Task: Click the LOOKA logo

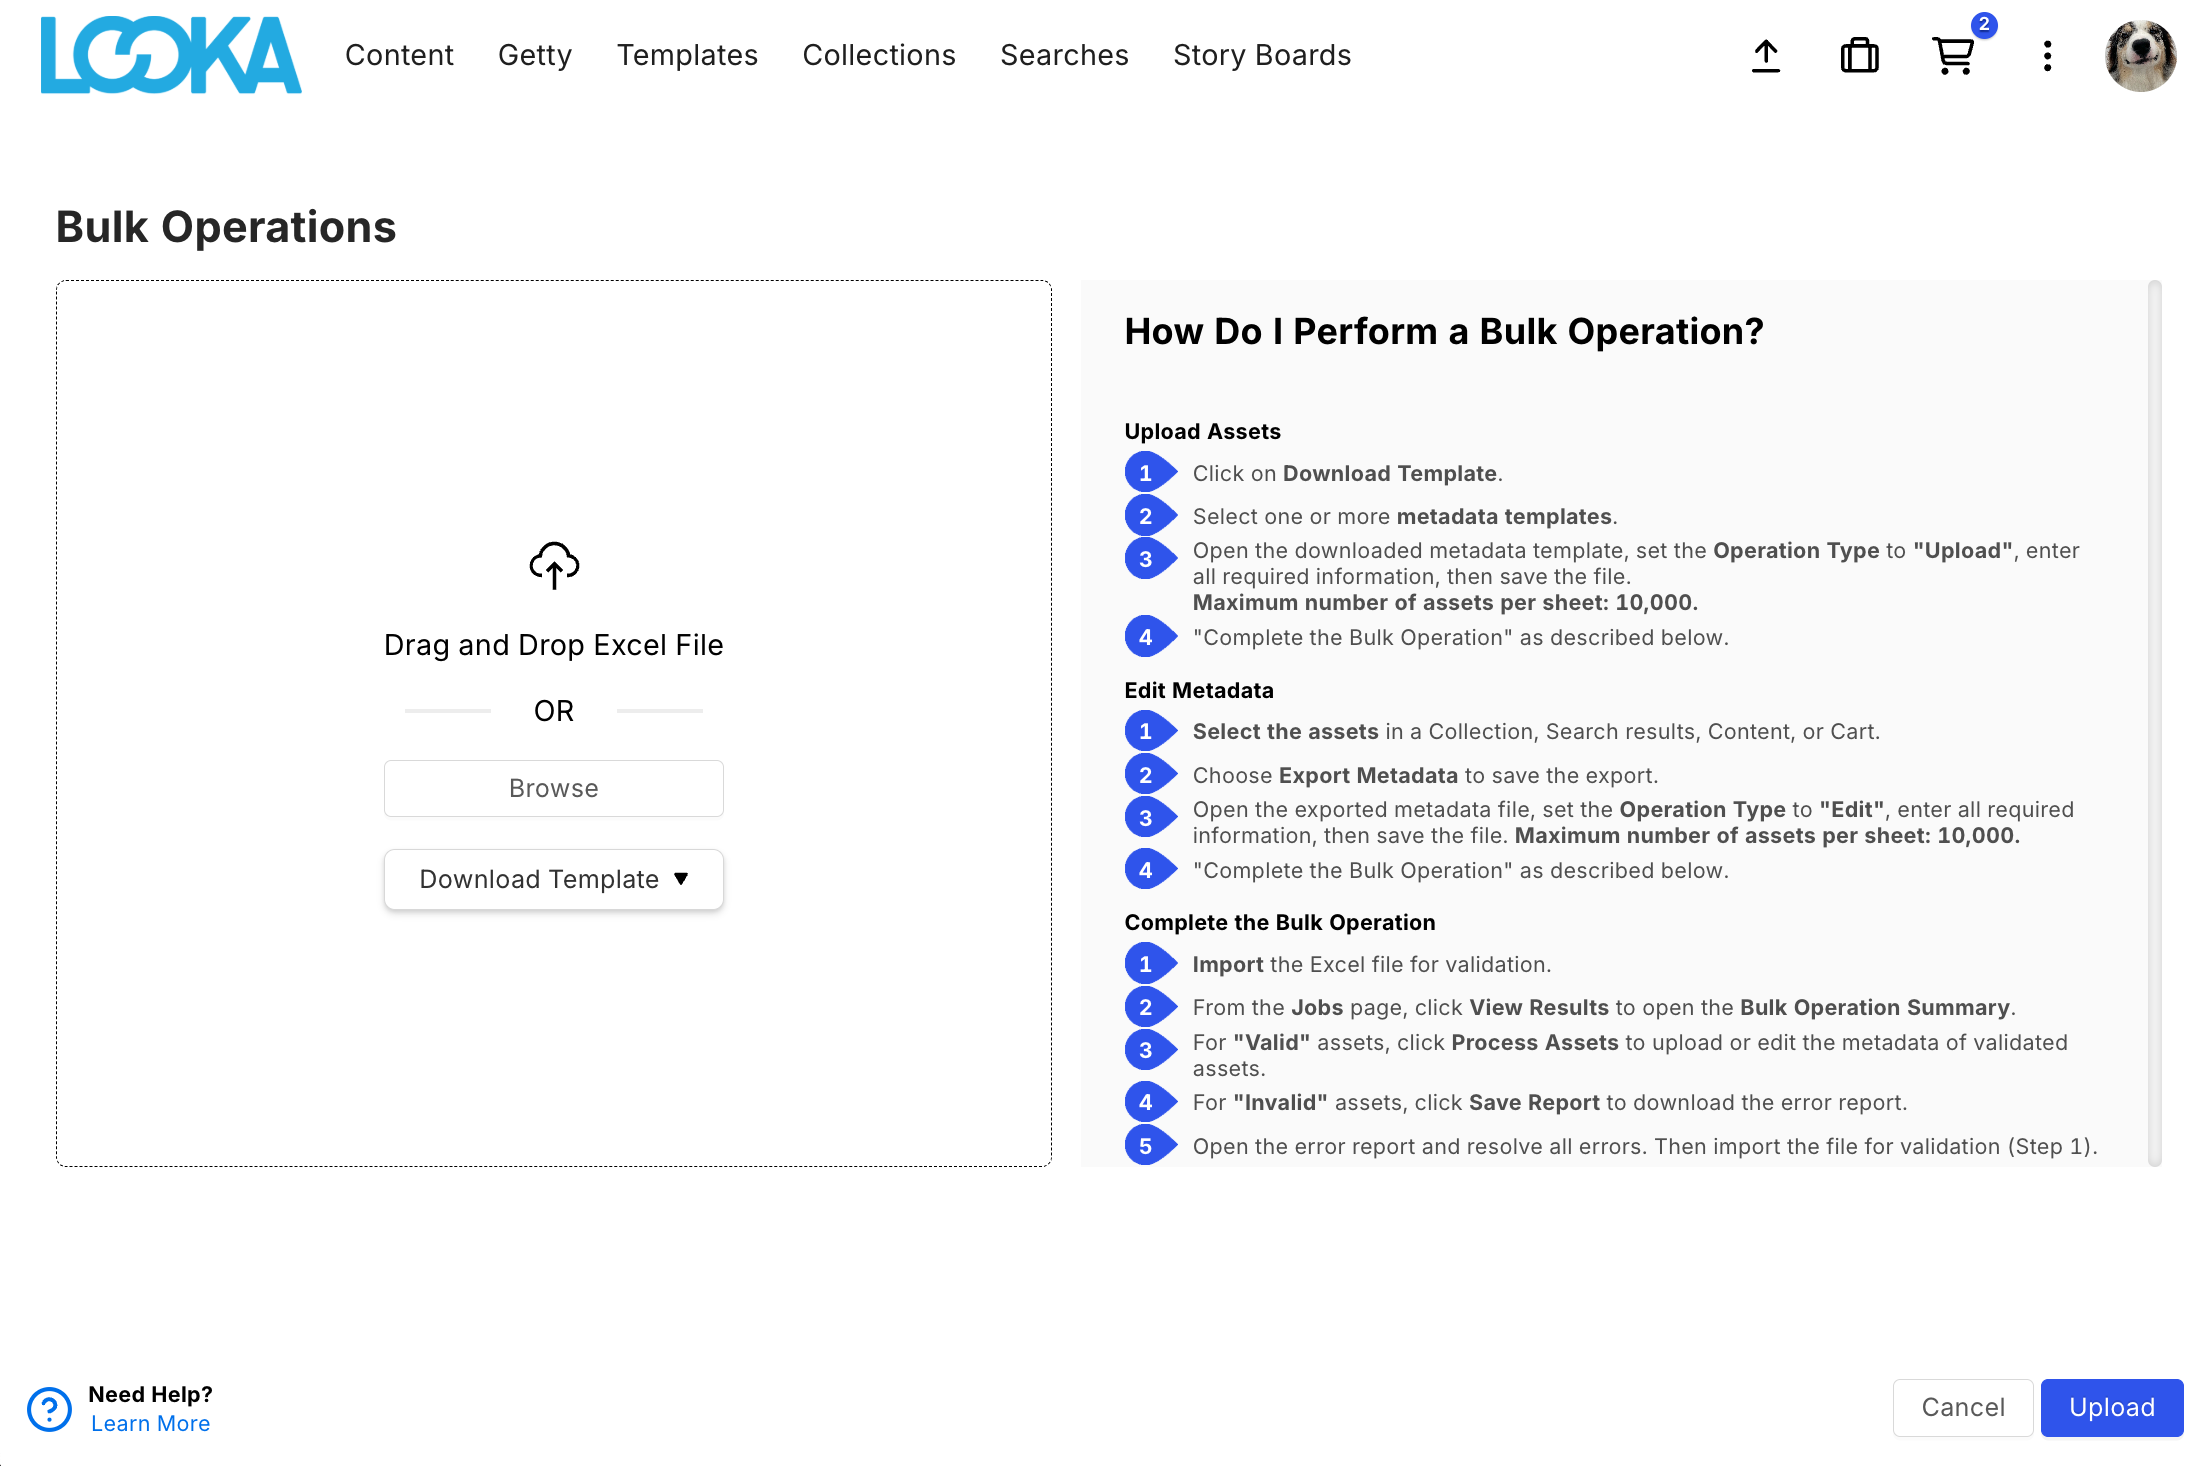Action: pyautogui.click(x=170, y=55)
